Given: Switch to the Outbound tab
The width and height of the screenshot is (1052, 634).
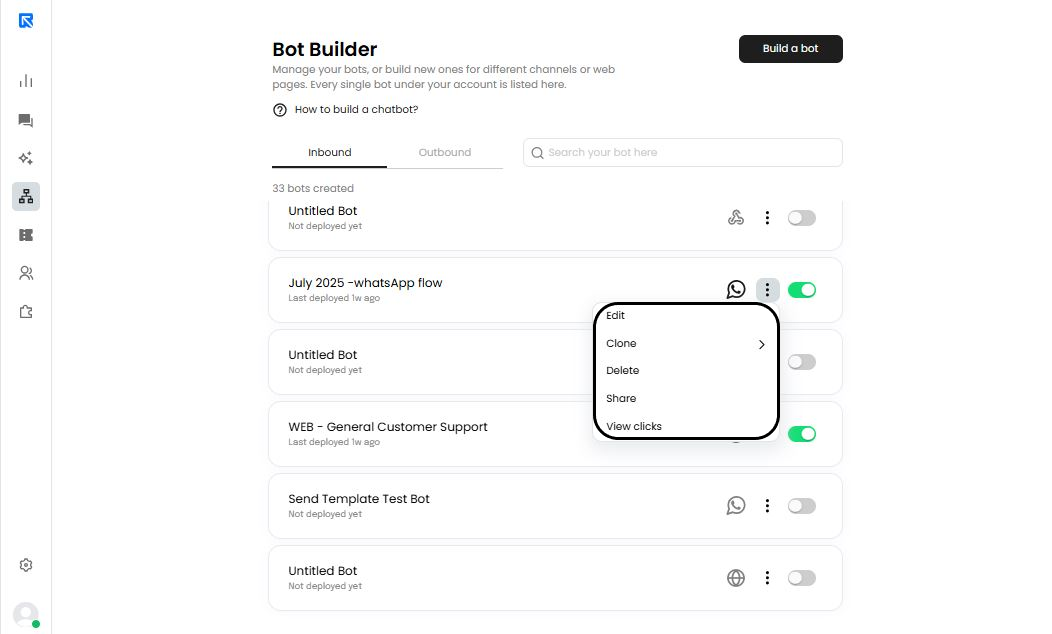Looking at the screenshot, I should click(445, 153).
